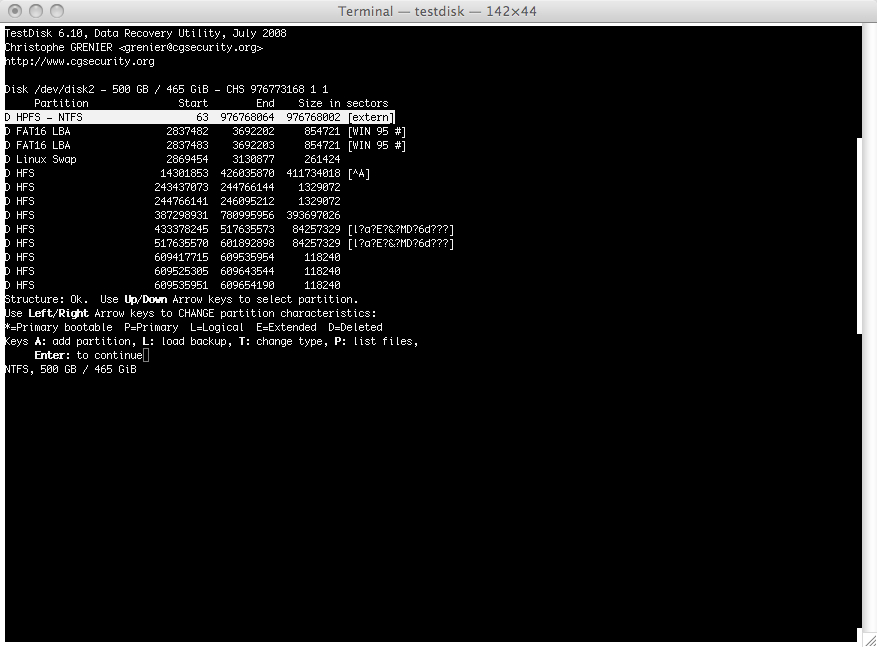Click the minimize window button
The height and width of the screenshot is (647, 877).
pyautogui.click(x=36, y=11)
